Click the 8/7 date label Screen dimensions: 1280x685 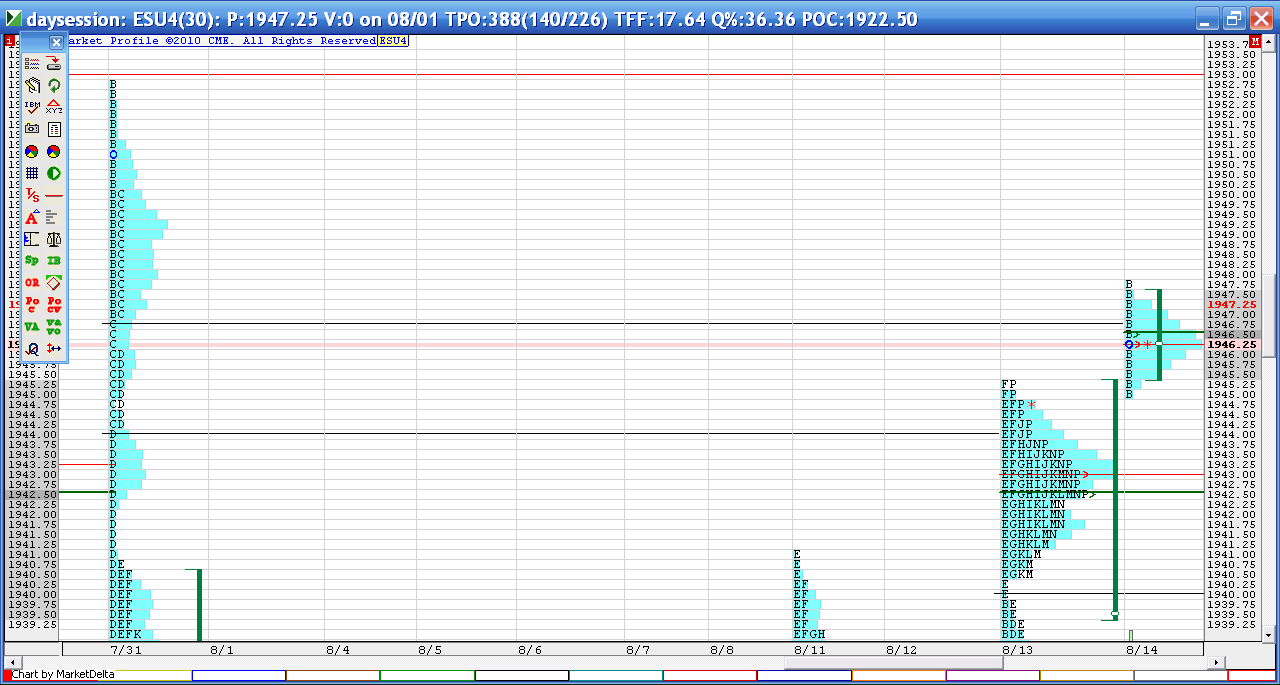(x=638, y=649)
